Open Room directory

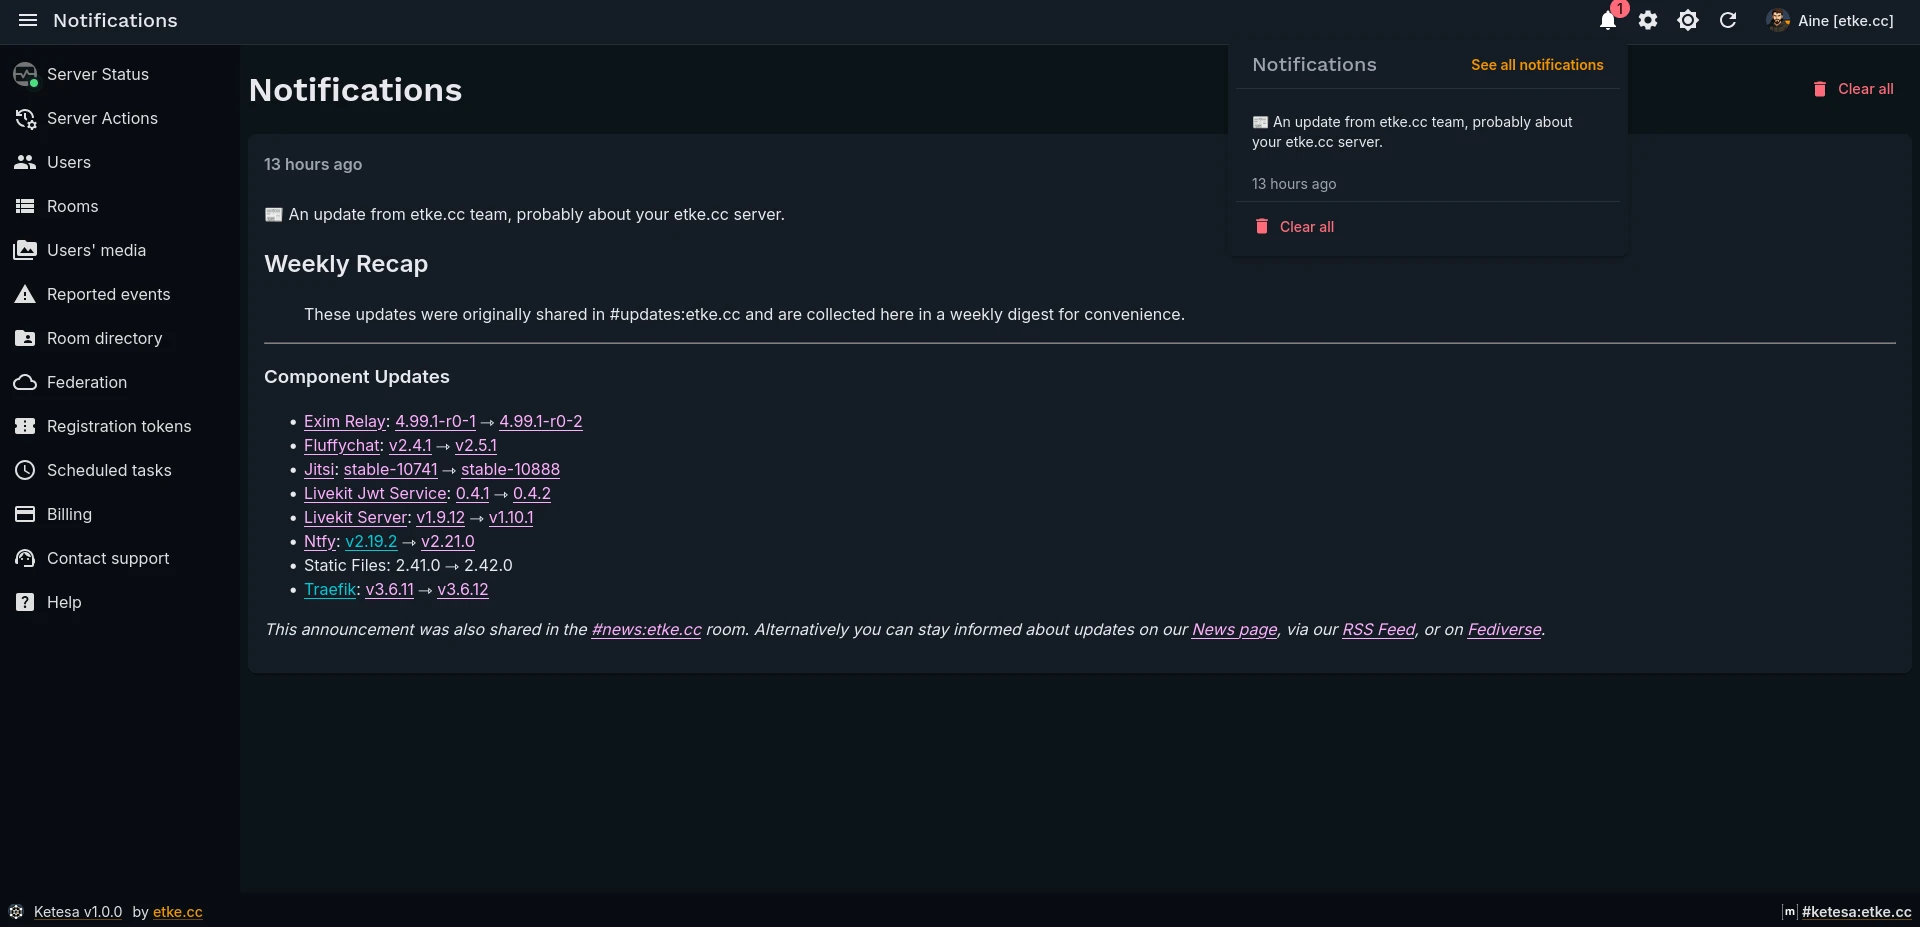[x=120, y=338]
